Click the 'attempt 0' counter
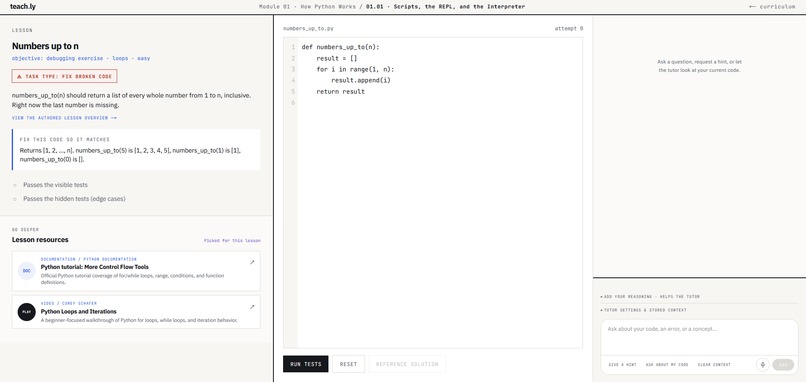 tap(569, 29)
